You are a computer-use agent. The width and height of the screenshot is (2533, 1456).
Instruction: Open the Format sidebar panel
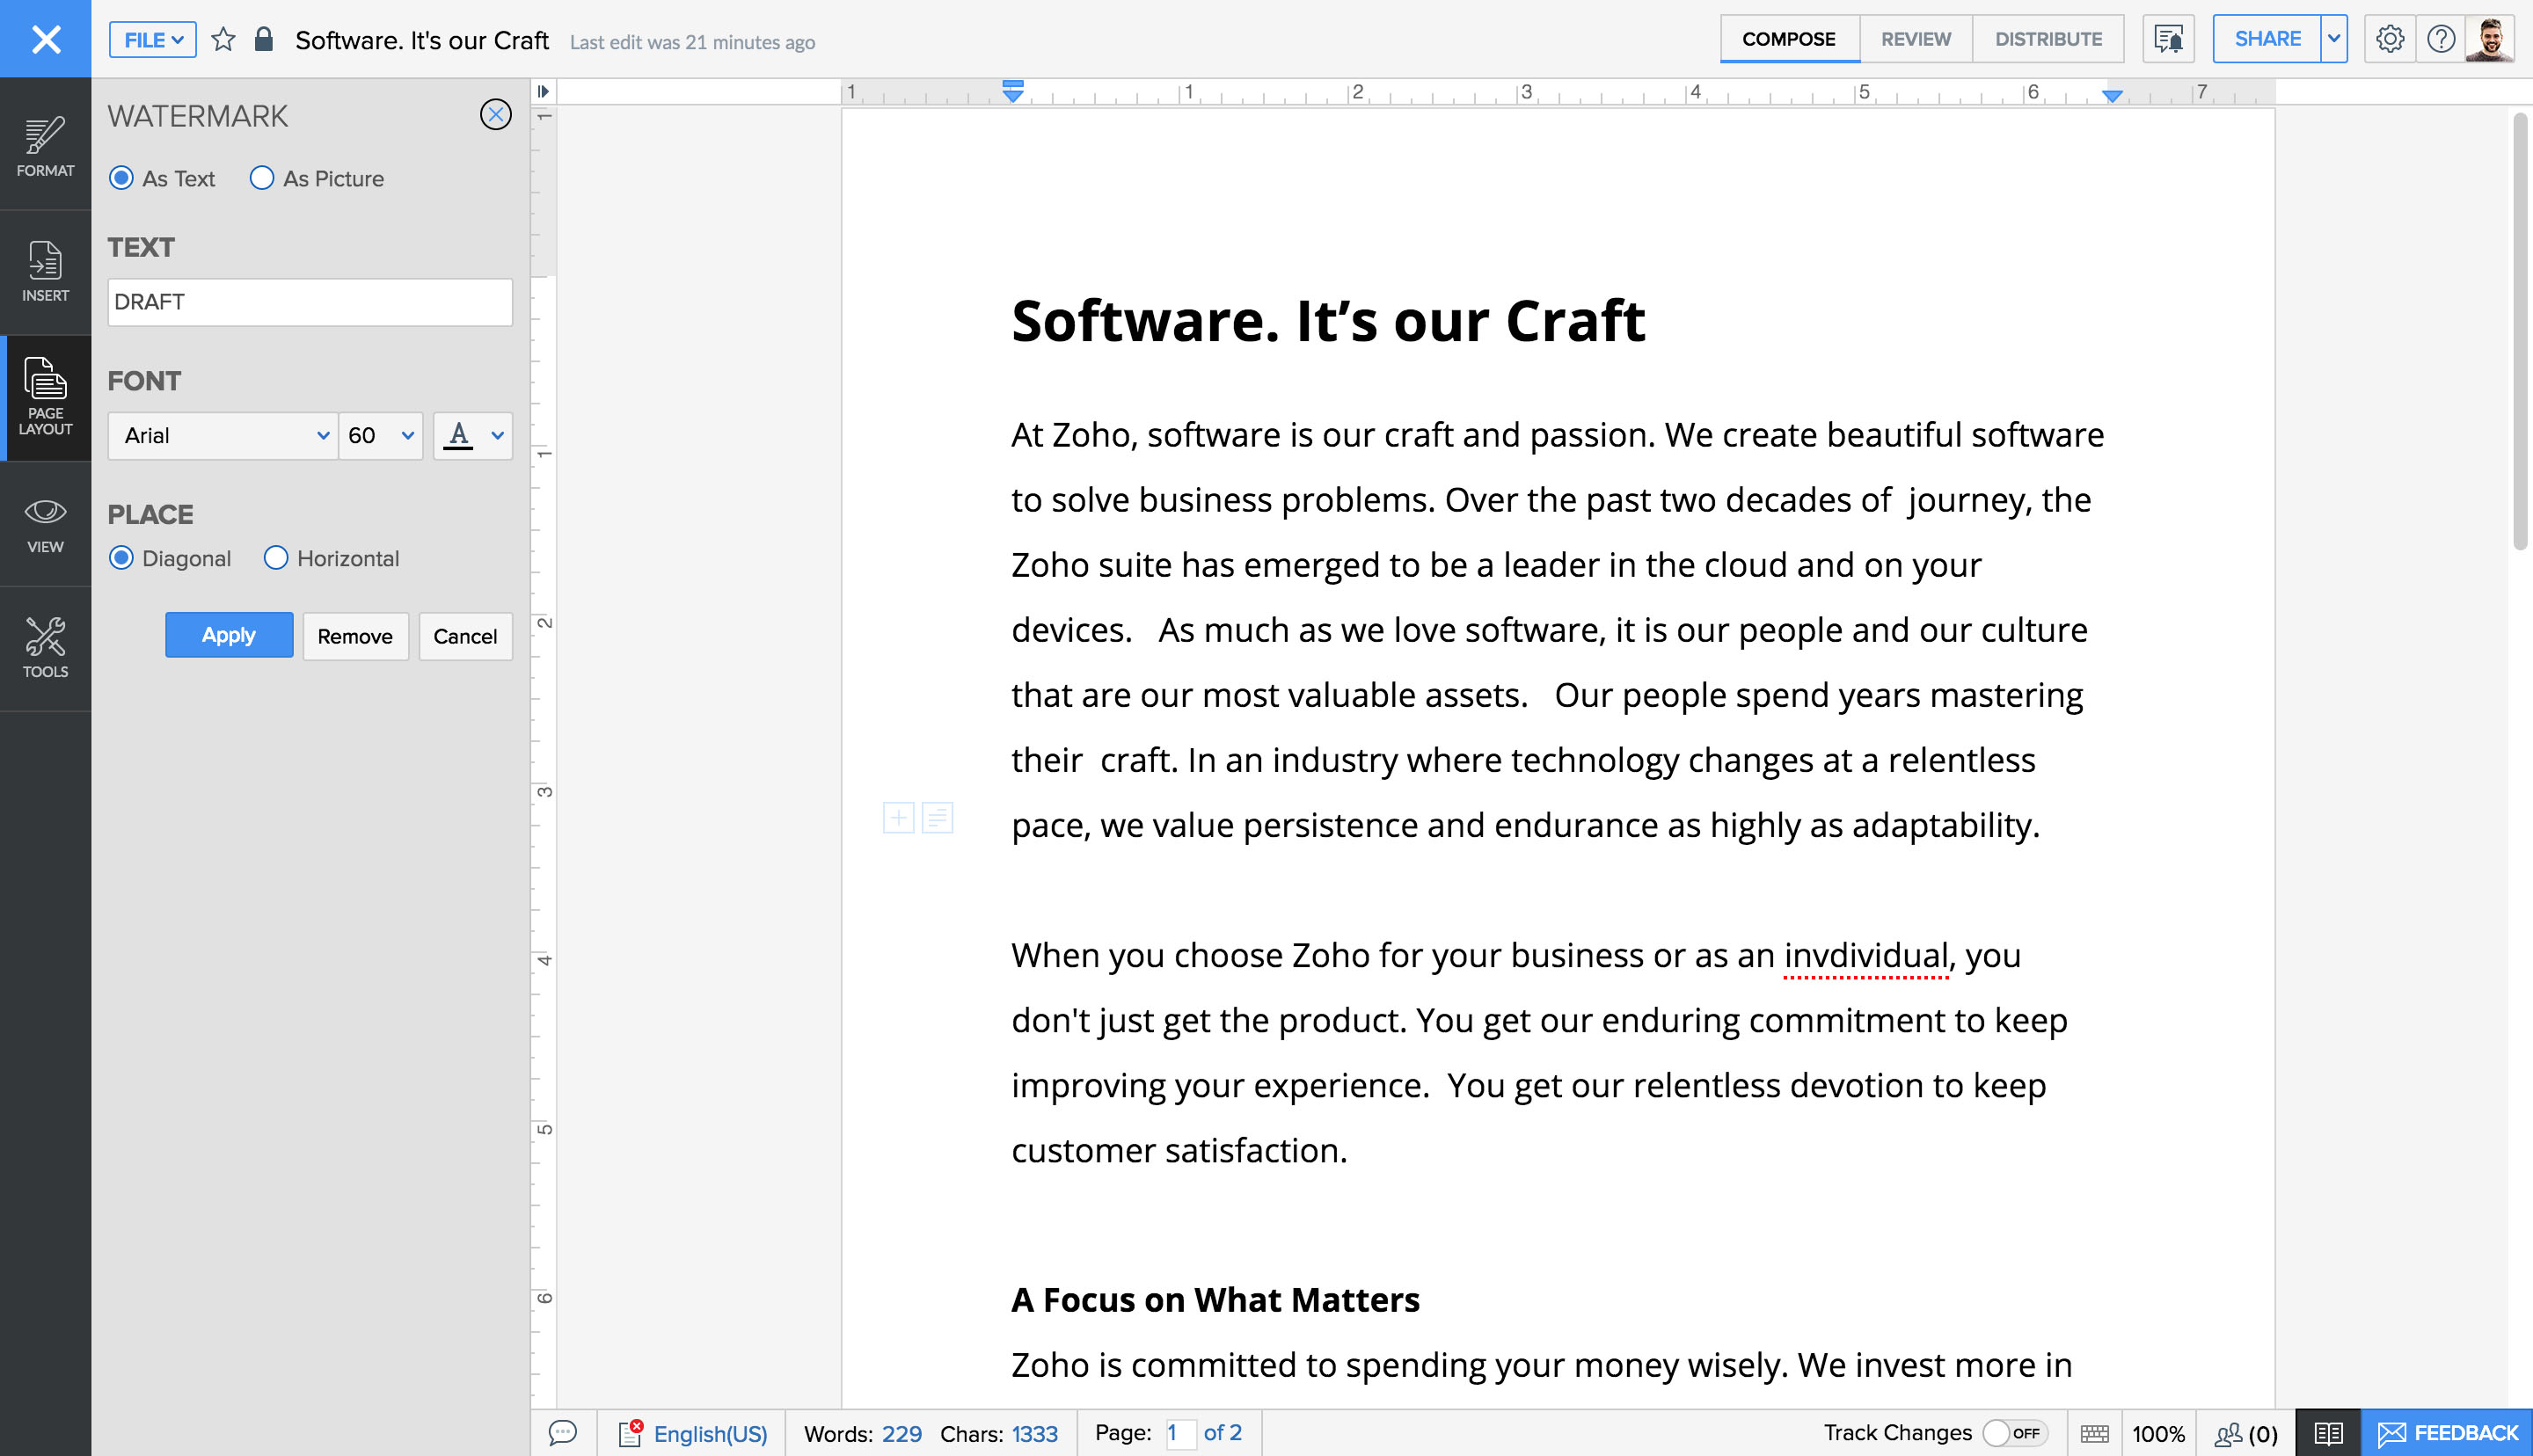pos(45,146)
